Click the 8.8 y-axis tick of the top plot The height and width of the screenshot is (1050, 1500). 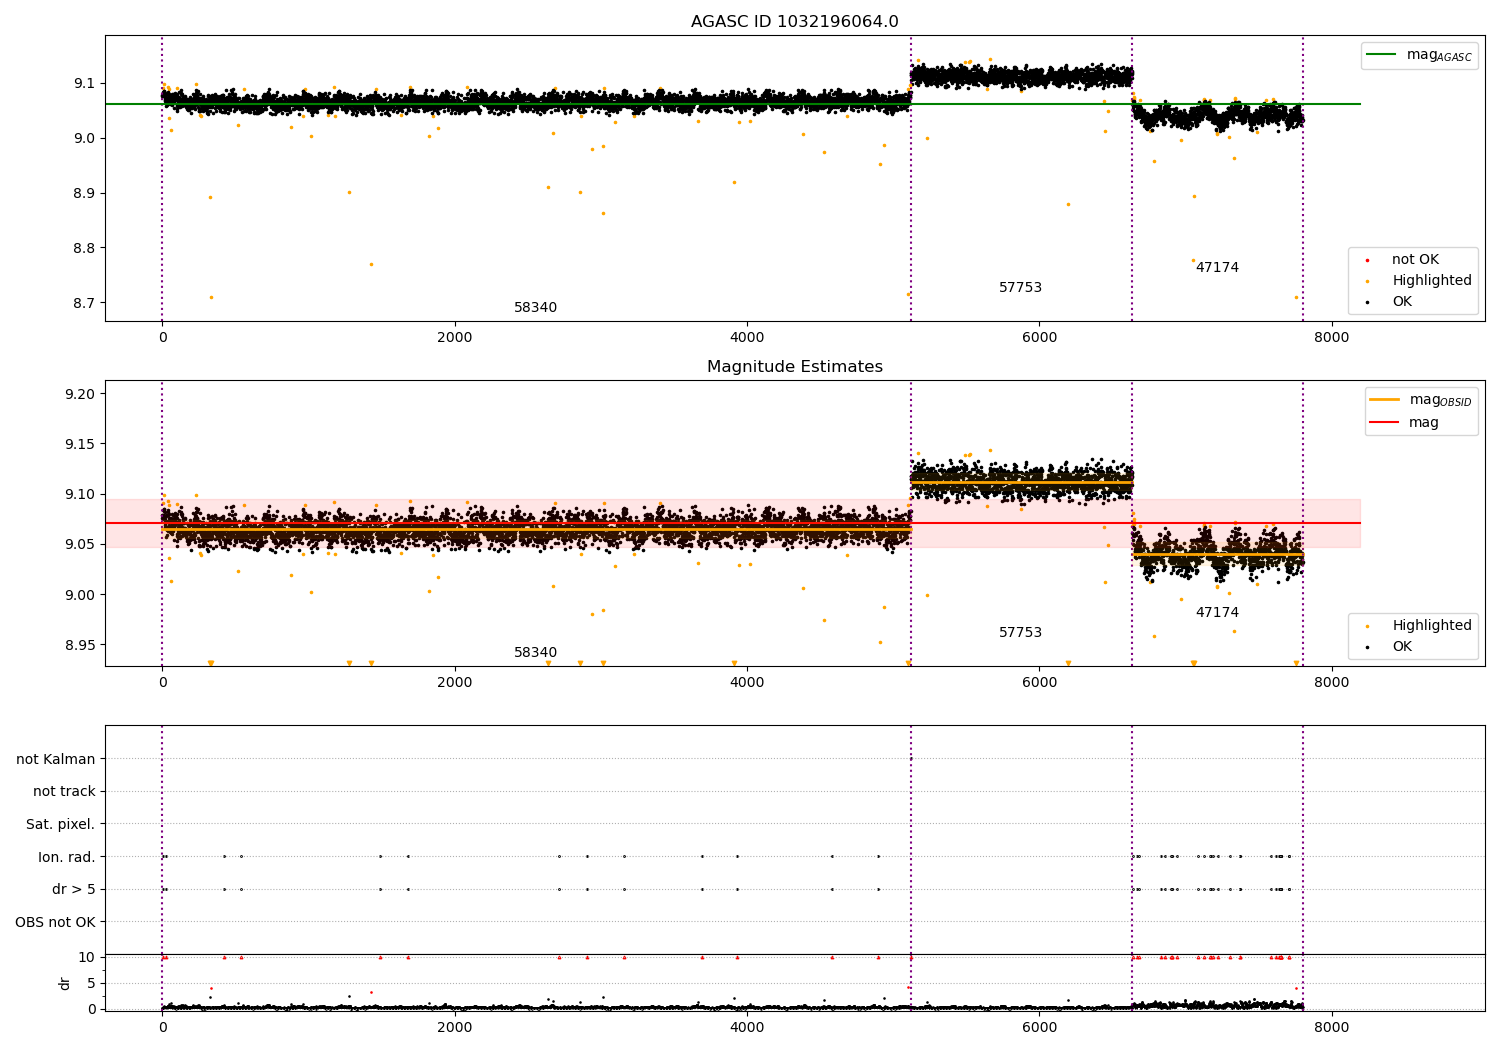(85, 248)
